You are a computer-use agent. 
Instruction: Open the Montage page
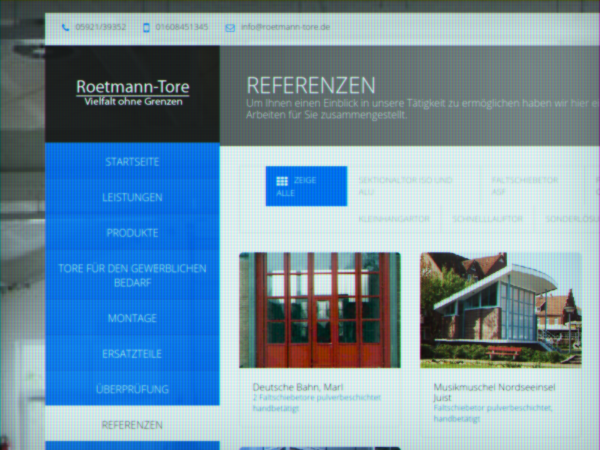(132, 318)
